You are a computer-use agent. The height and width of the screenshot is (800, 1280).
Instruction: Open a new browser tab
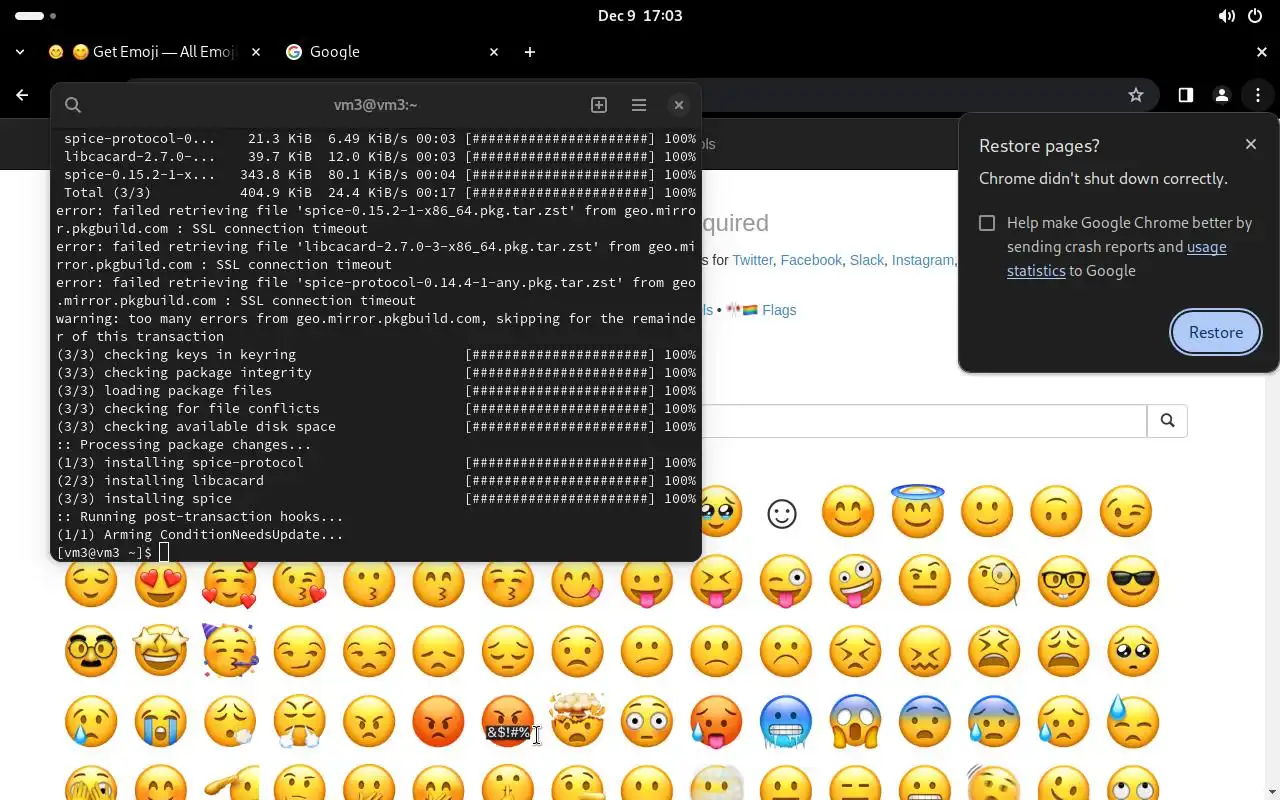pyautogui.click(x=530, y=52)
